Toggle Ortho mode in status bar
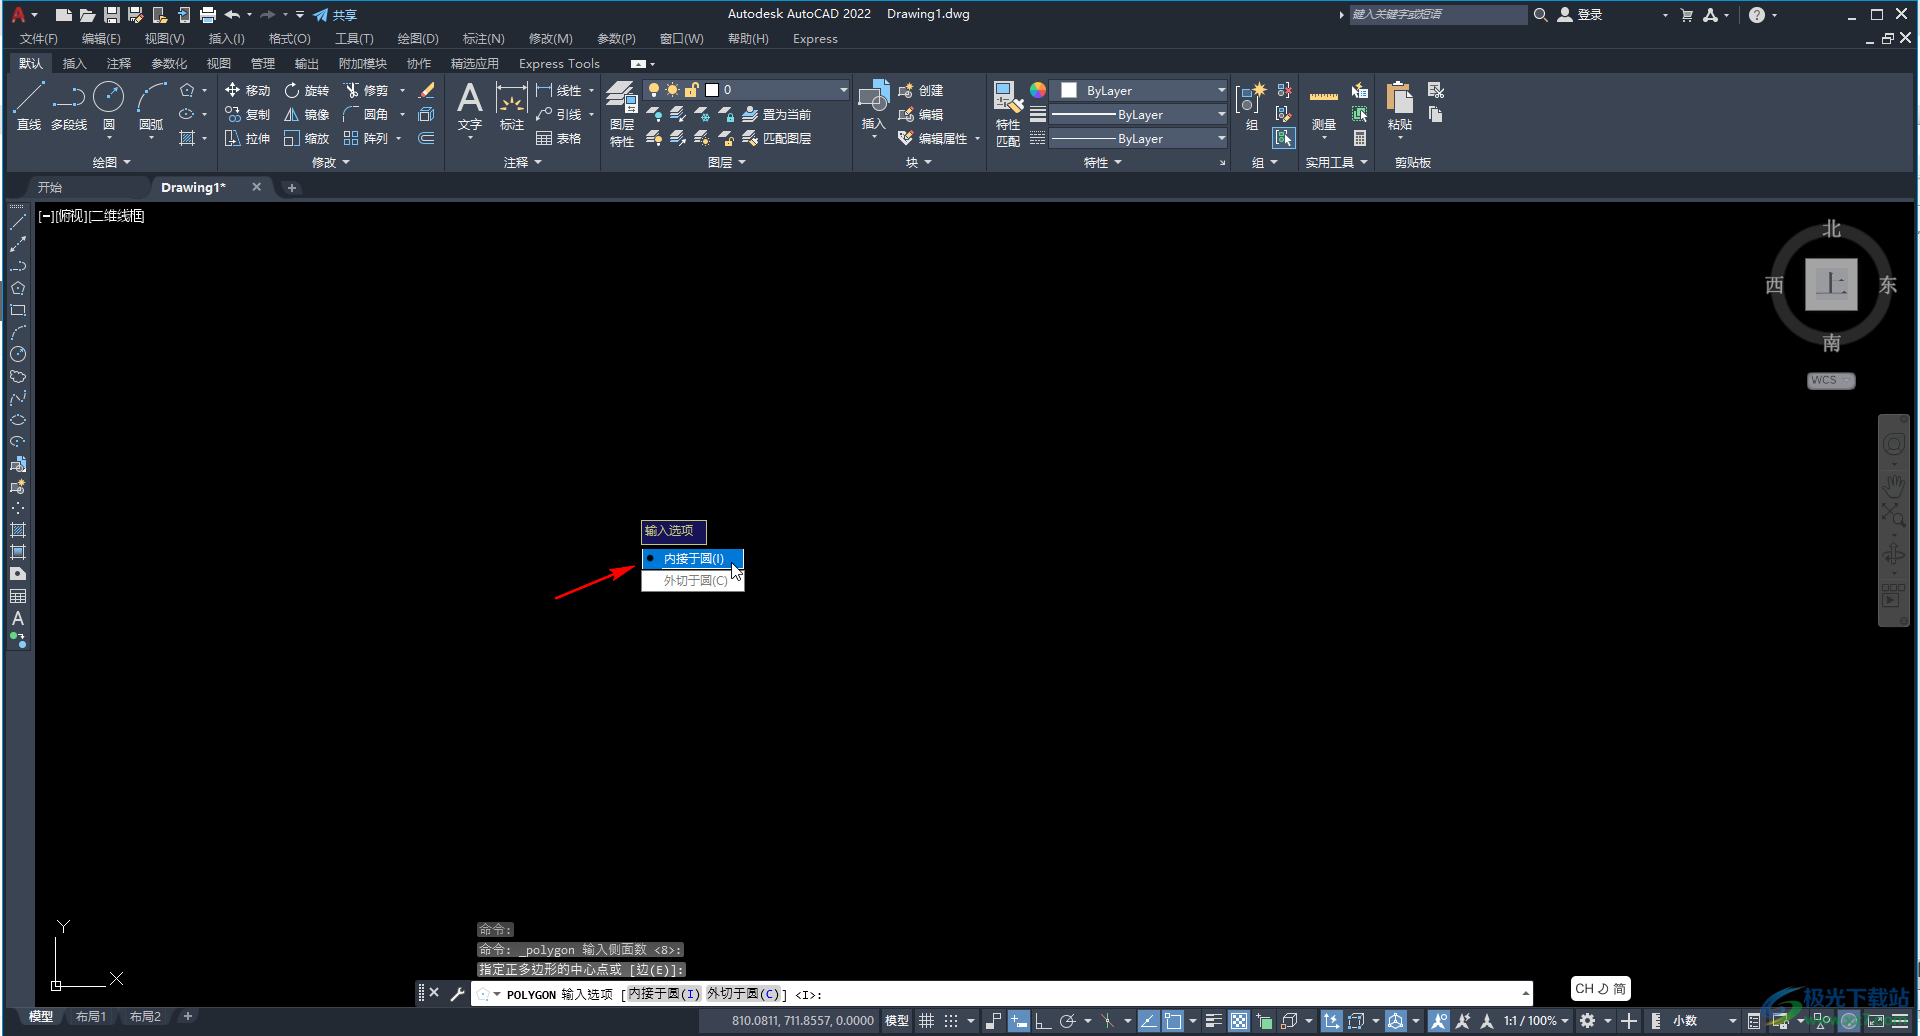The width and height of the screenshot is (1920, 1036). [1042, 1021]
